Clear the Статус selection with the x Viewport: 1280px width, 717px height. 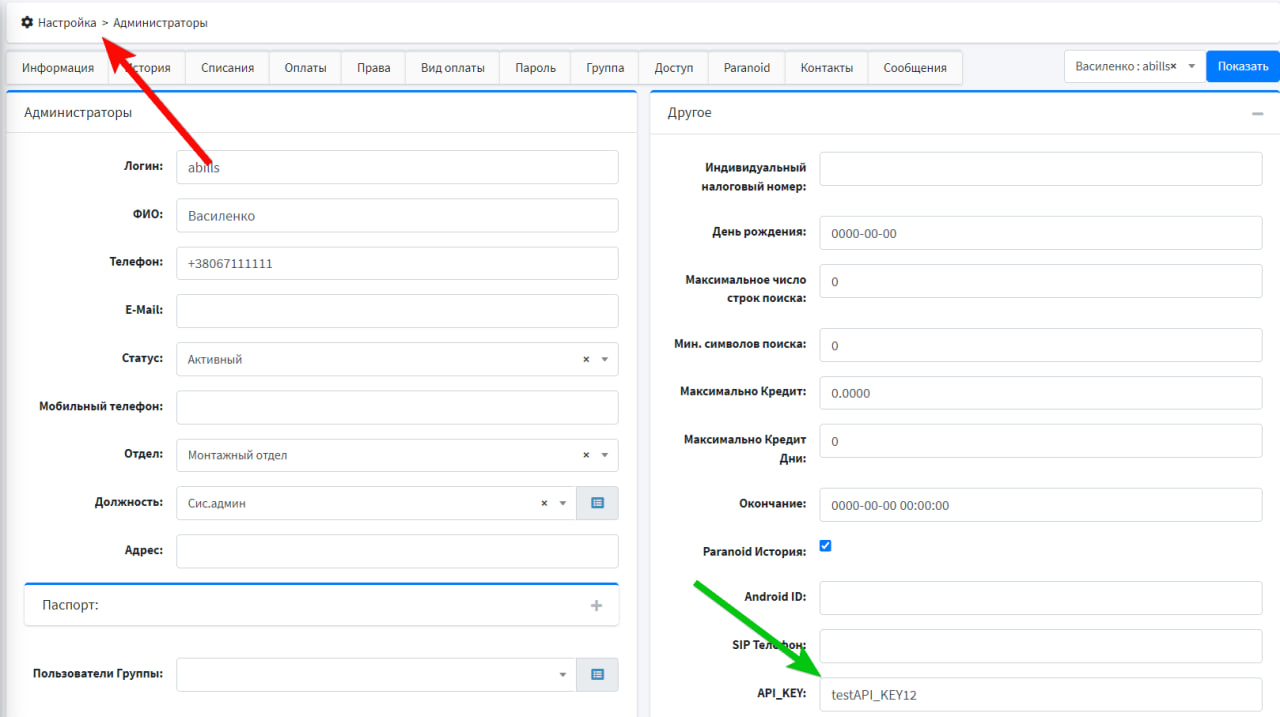[x=586, y=359]
